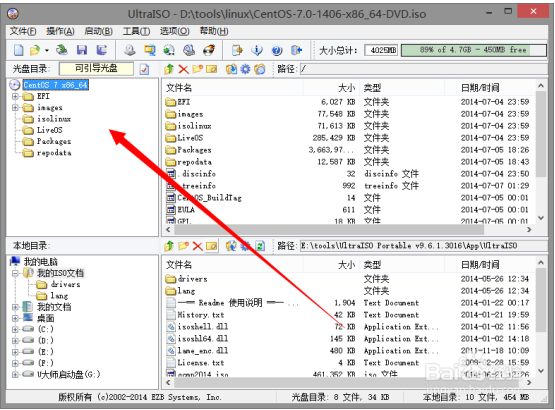Open the 帮助(H) menu
The width and height of the screenshot is (555, 410).
214,31
